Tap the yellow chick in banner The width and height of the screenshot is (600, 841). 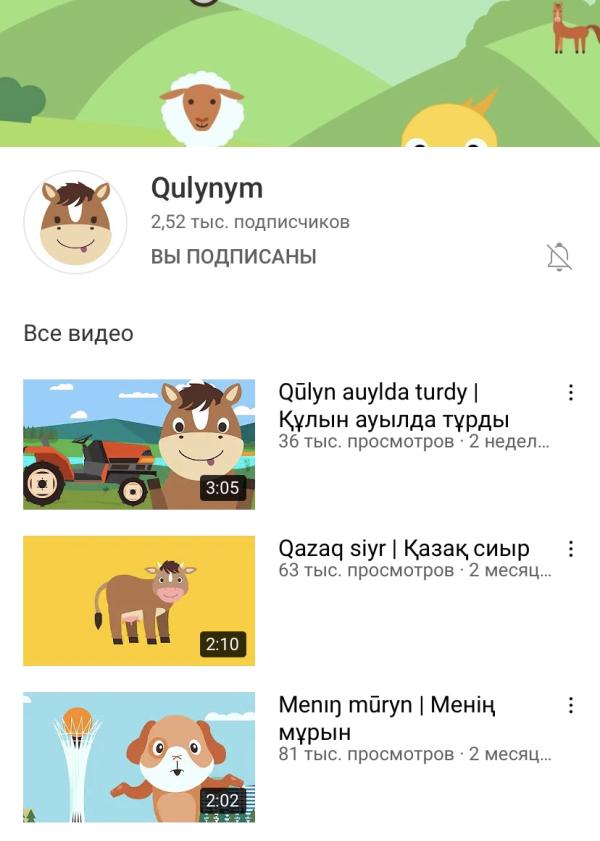[x=450, y=121]
